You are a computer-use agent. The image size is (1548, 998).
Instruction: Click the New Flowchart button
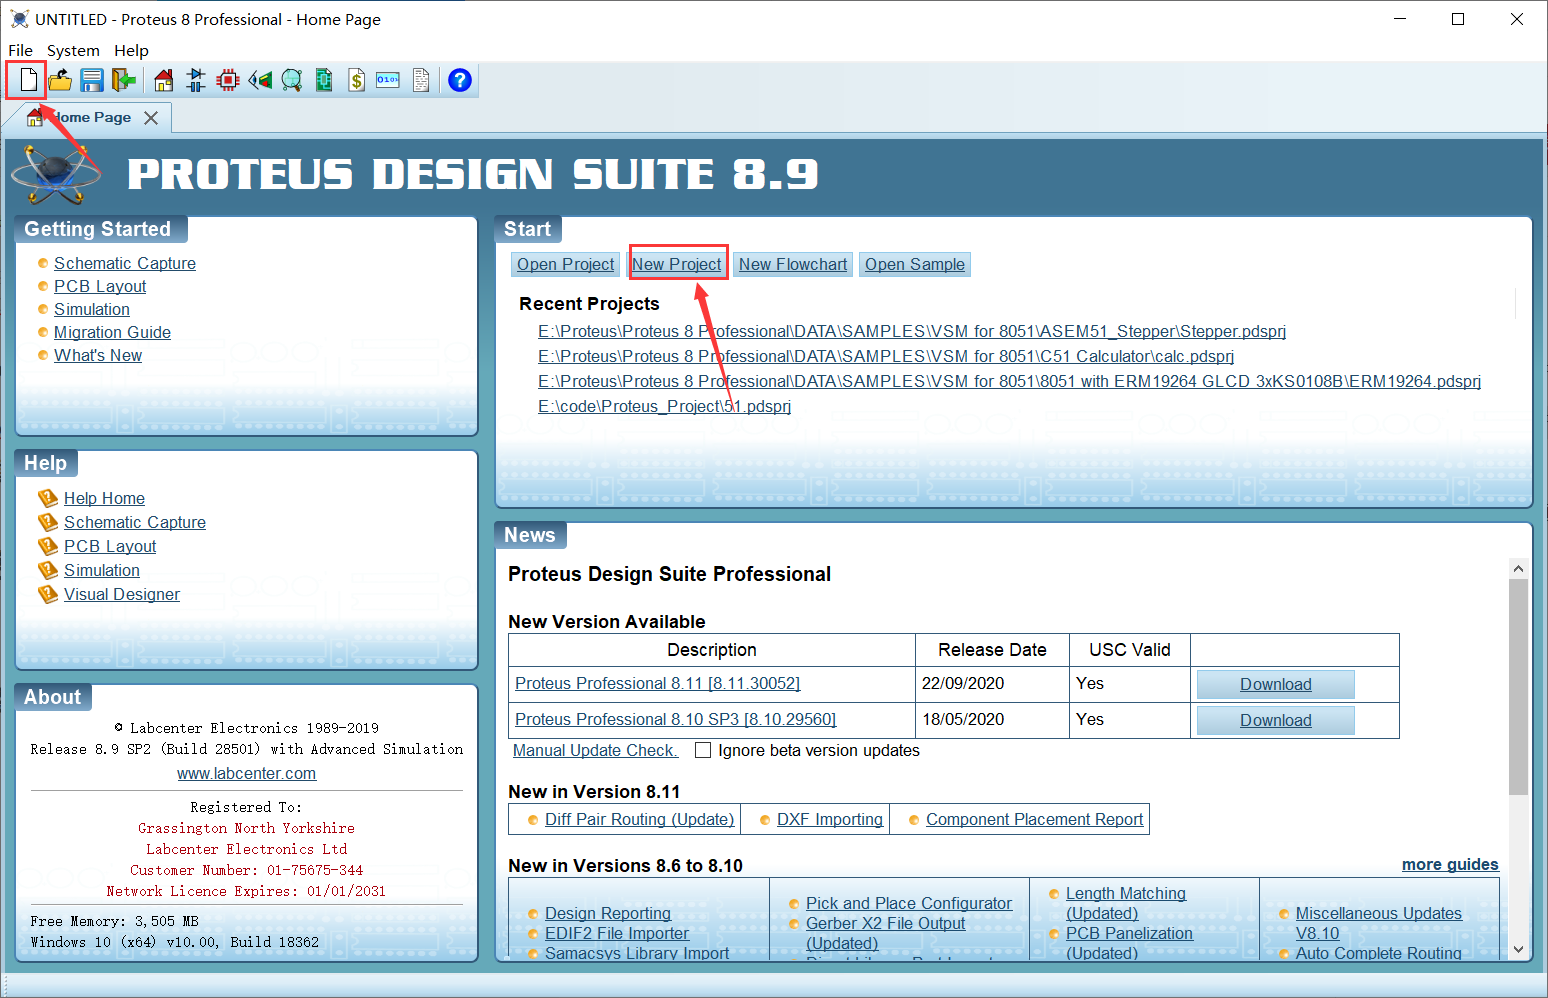click(793, 264)
